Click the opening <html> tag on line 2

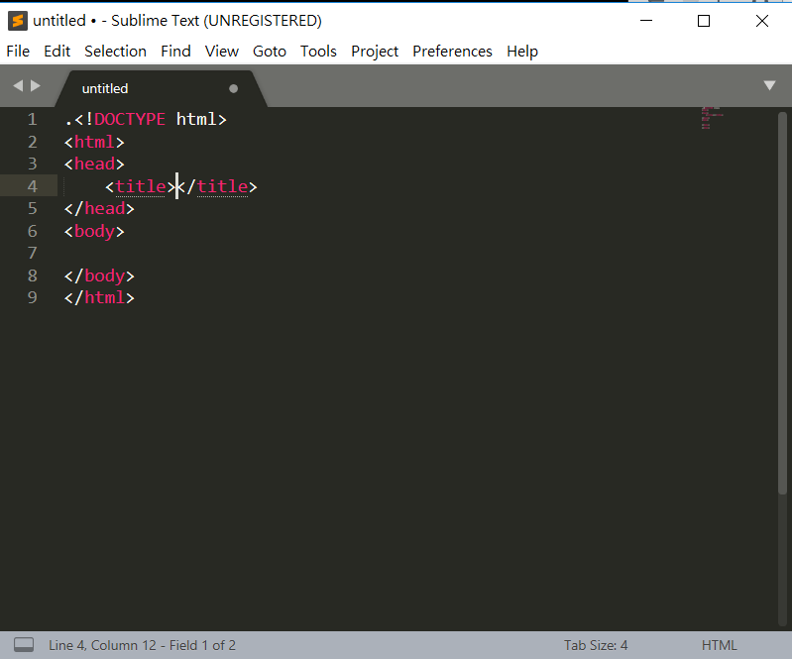click(94, 142)
